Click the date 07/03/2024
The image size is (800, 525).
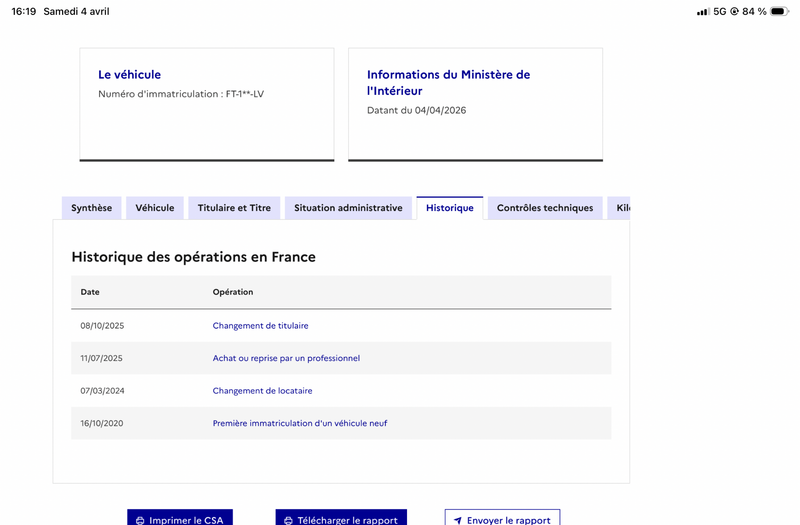pos(102,391)
